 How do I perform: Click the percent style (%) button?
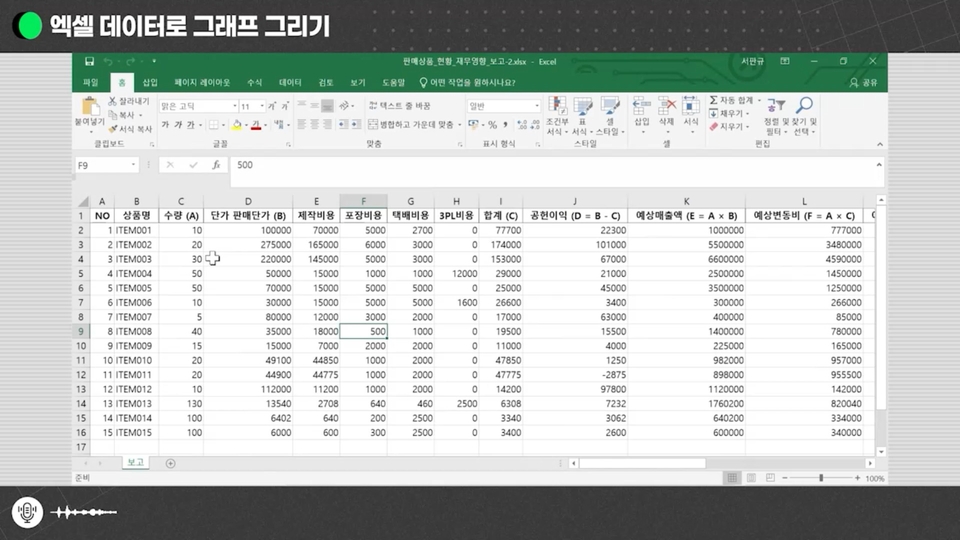pyautogui.click(x=492, y=124)
